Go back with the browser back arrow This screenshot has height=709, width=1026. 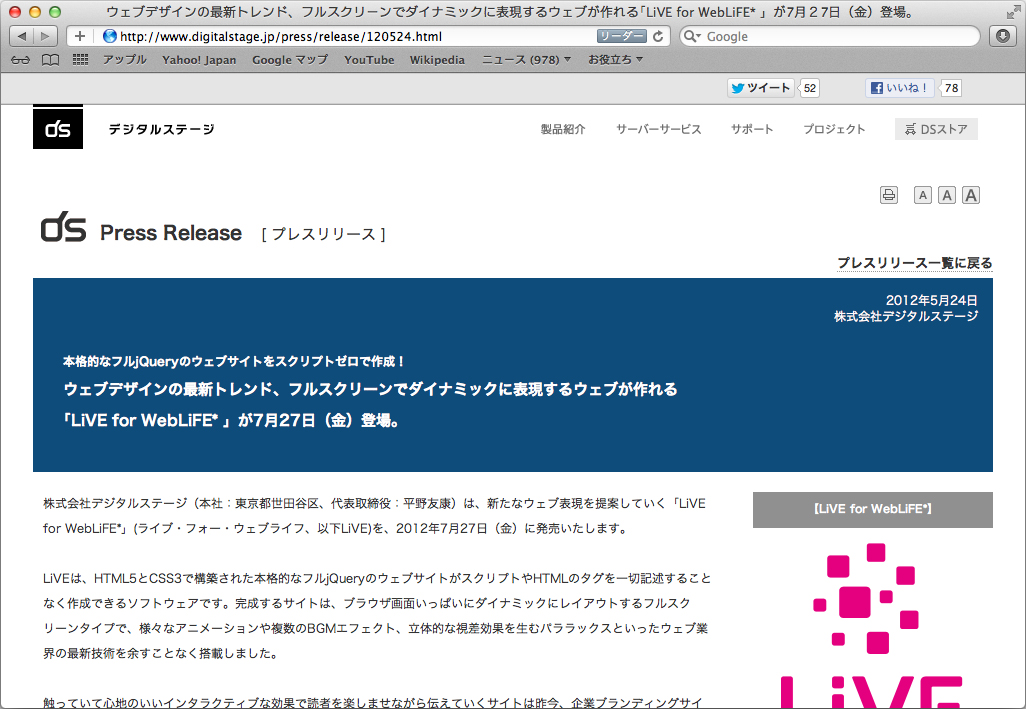click(22, 36)
